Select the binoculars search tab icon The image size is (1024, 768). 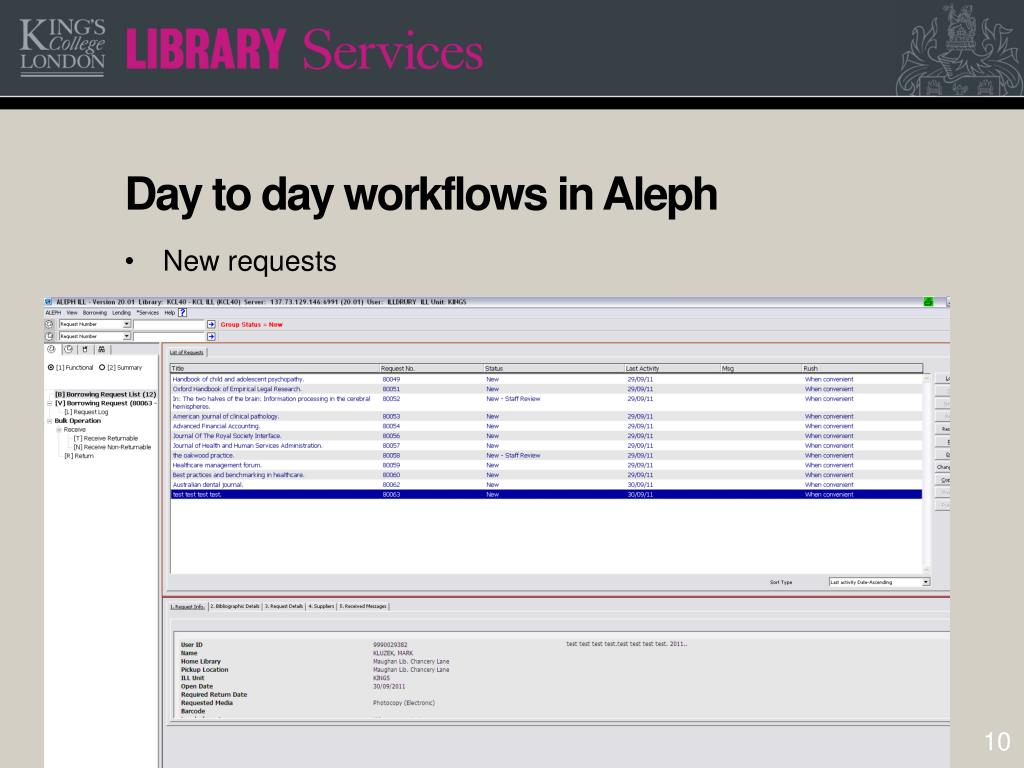point(101,349)
